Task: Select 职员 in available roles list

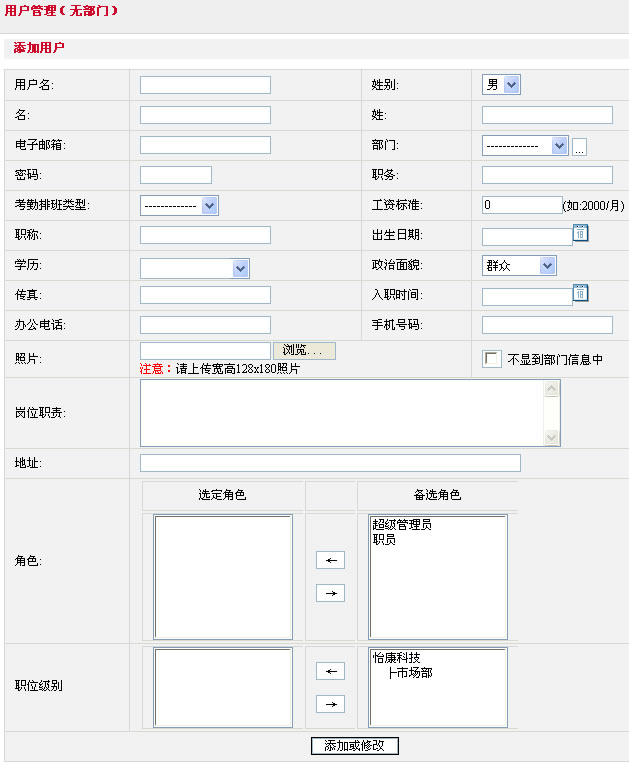Action: point(384,540)
